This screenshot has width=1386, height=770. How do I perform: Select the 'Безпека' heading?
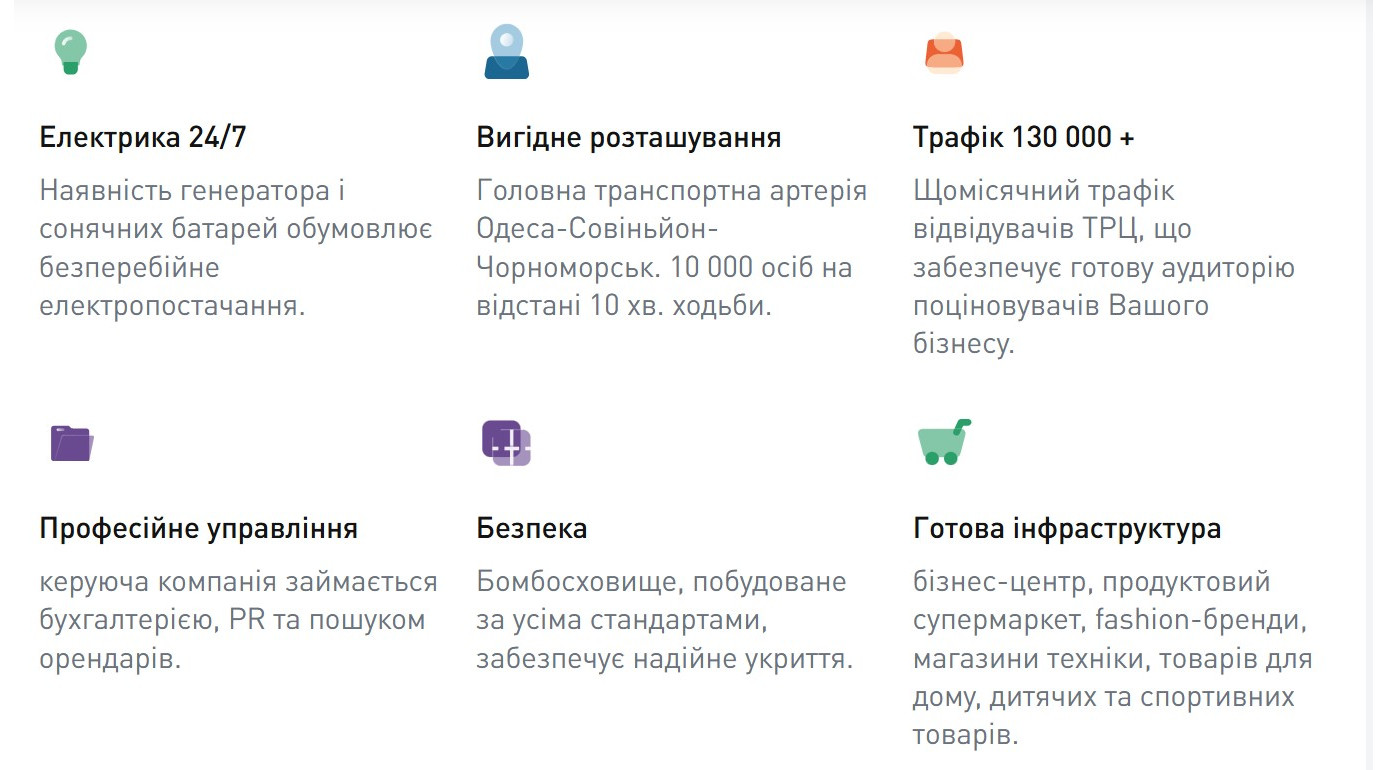pos(532,529)
